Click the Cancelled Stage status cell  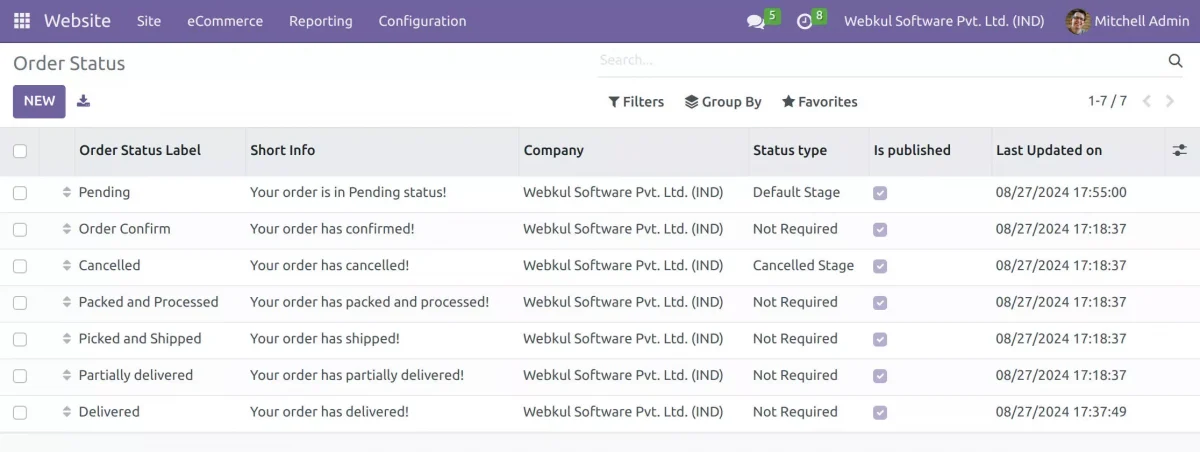pos(803,266)
